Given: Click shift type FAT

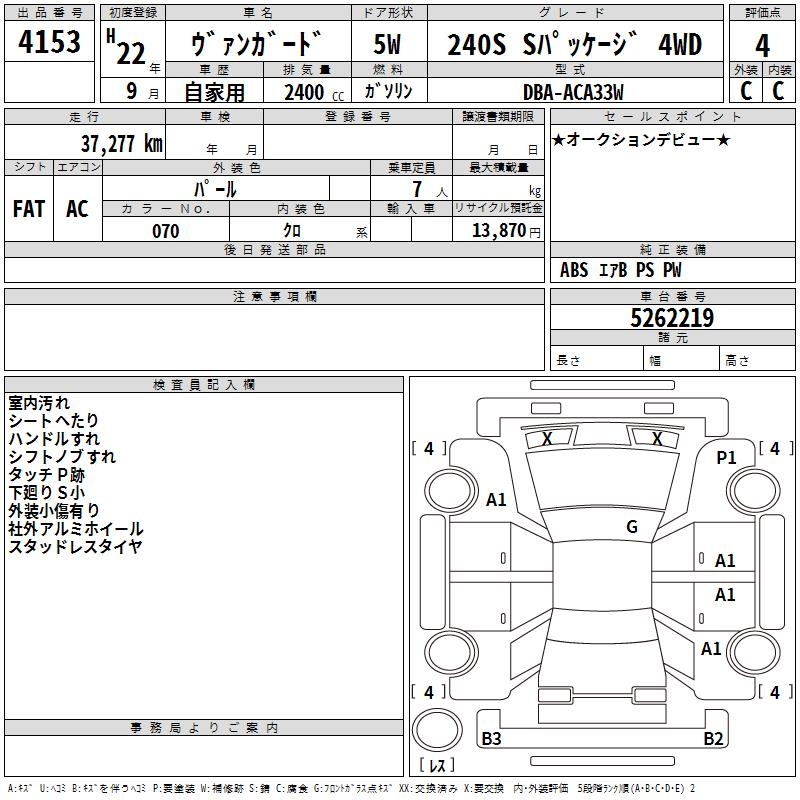Looking at the screenshot, I should click(x=29, y=209).
